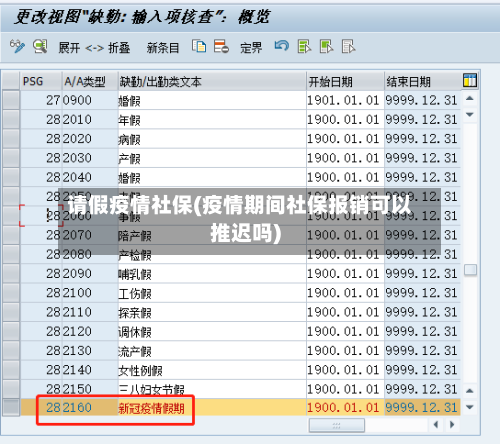The image size is (500, 444).
Task: Click the 0900 type cell
Action: coord(90,100)
